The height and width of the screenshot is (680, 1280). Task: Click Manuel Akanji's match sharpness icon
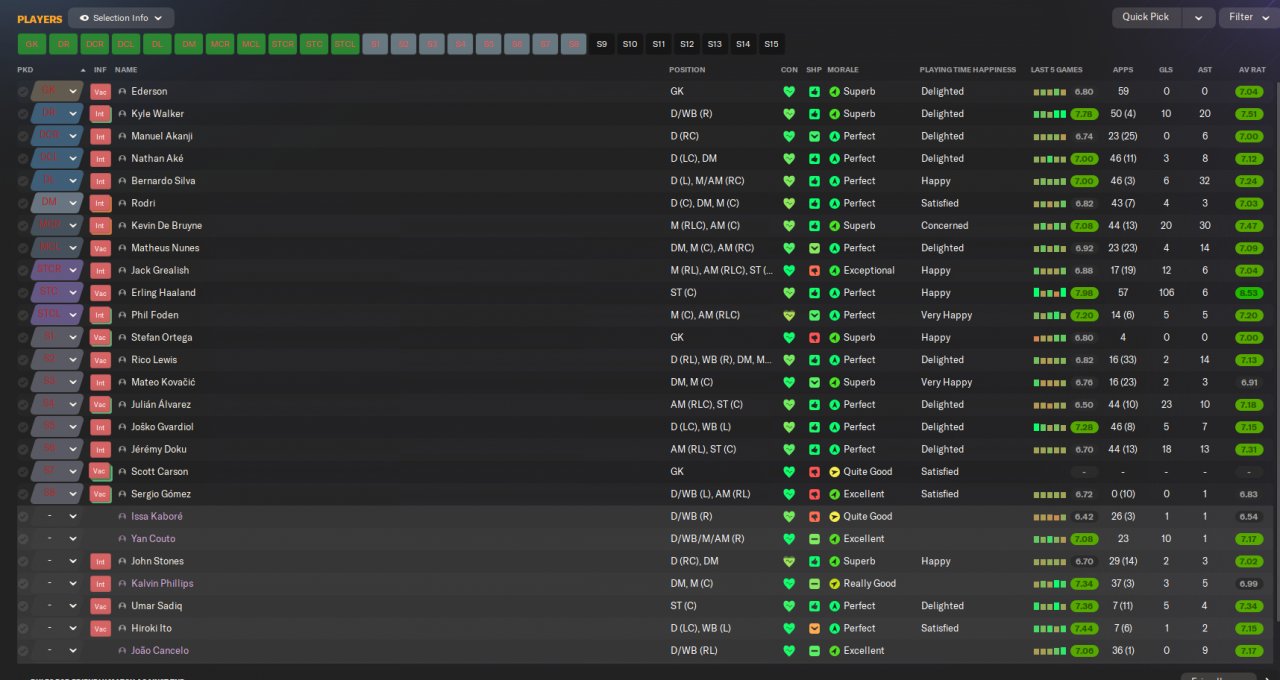coord(814,136)
